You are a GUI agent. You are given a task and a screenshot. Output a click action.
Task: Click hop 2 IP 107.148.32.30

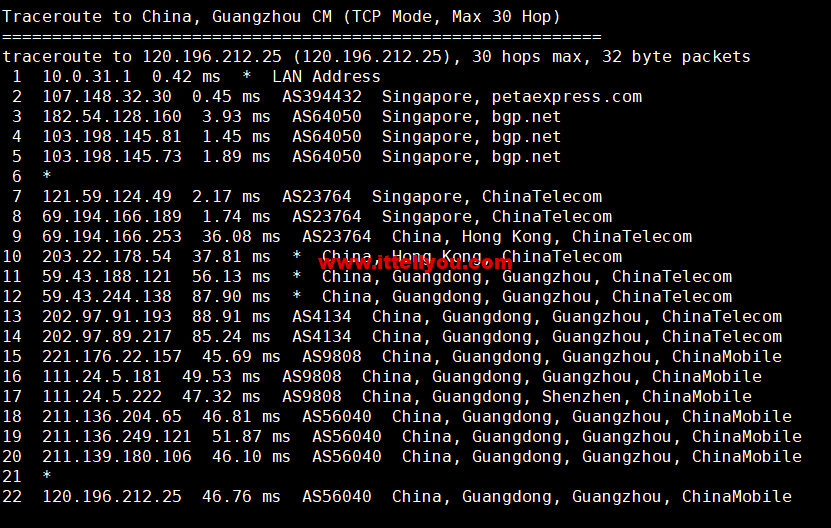[x=107, y=96]
